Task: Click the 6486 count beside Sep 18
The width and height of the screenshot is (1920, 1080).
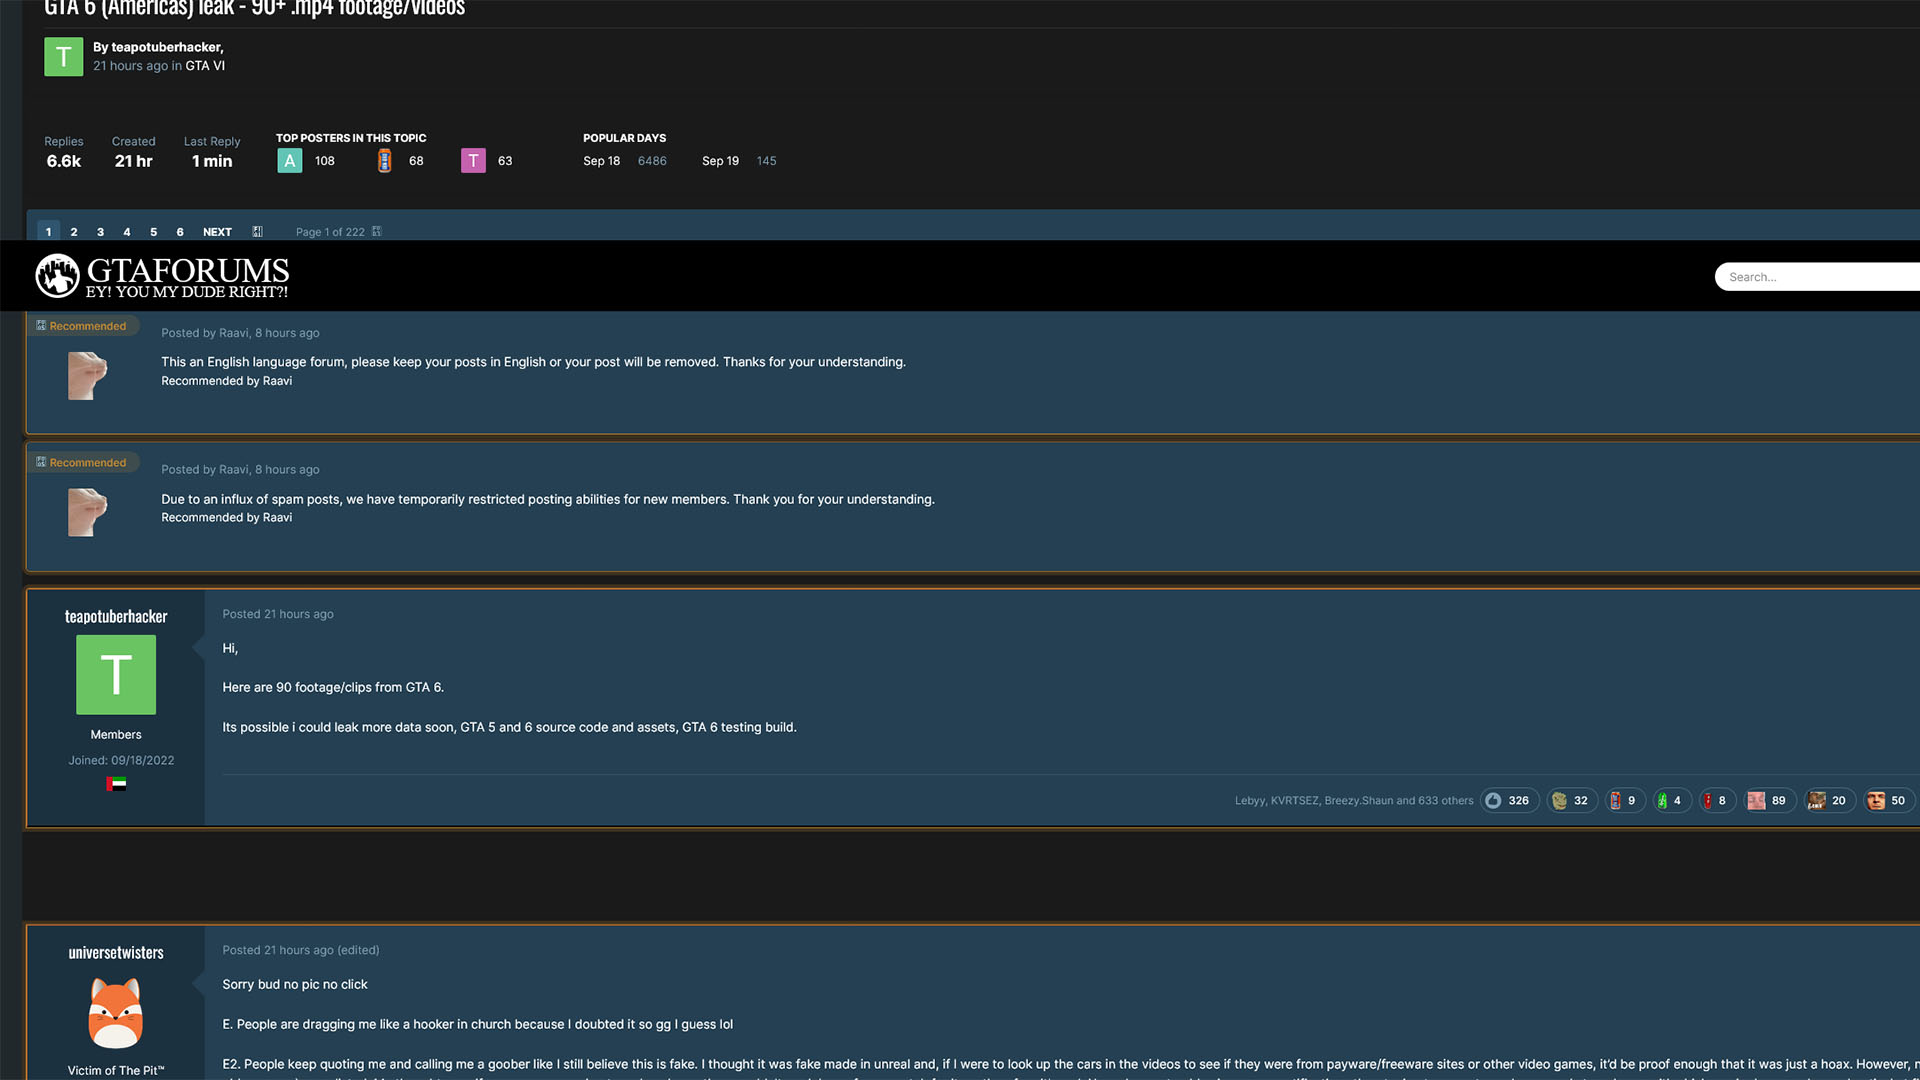Action: [652, 161]
